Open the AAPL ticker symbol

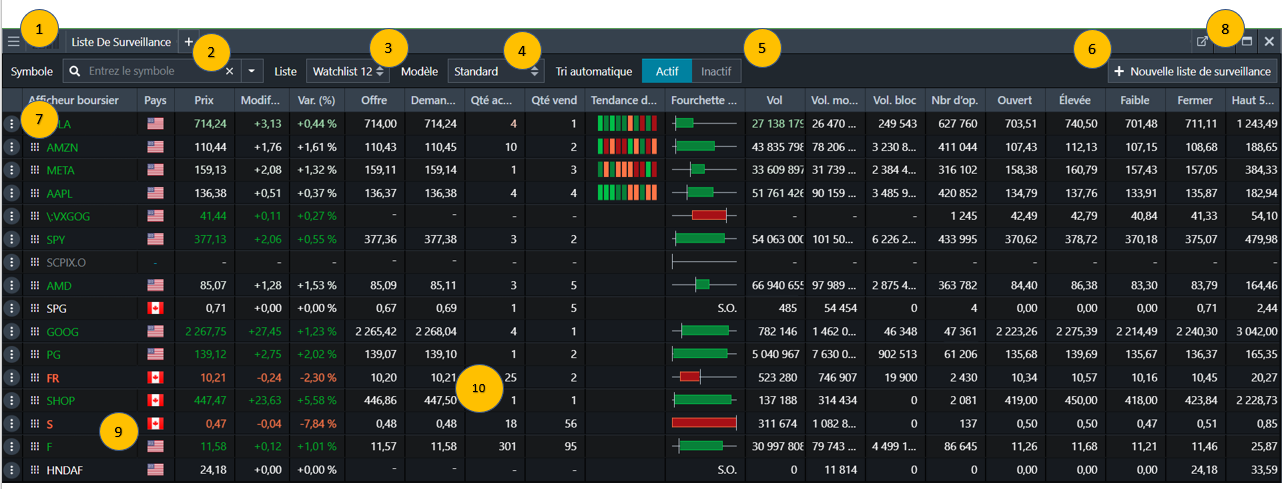tap(60, 193)
